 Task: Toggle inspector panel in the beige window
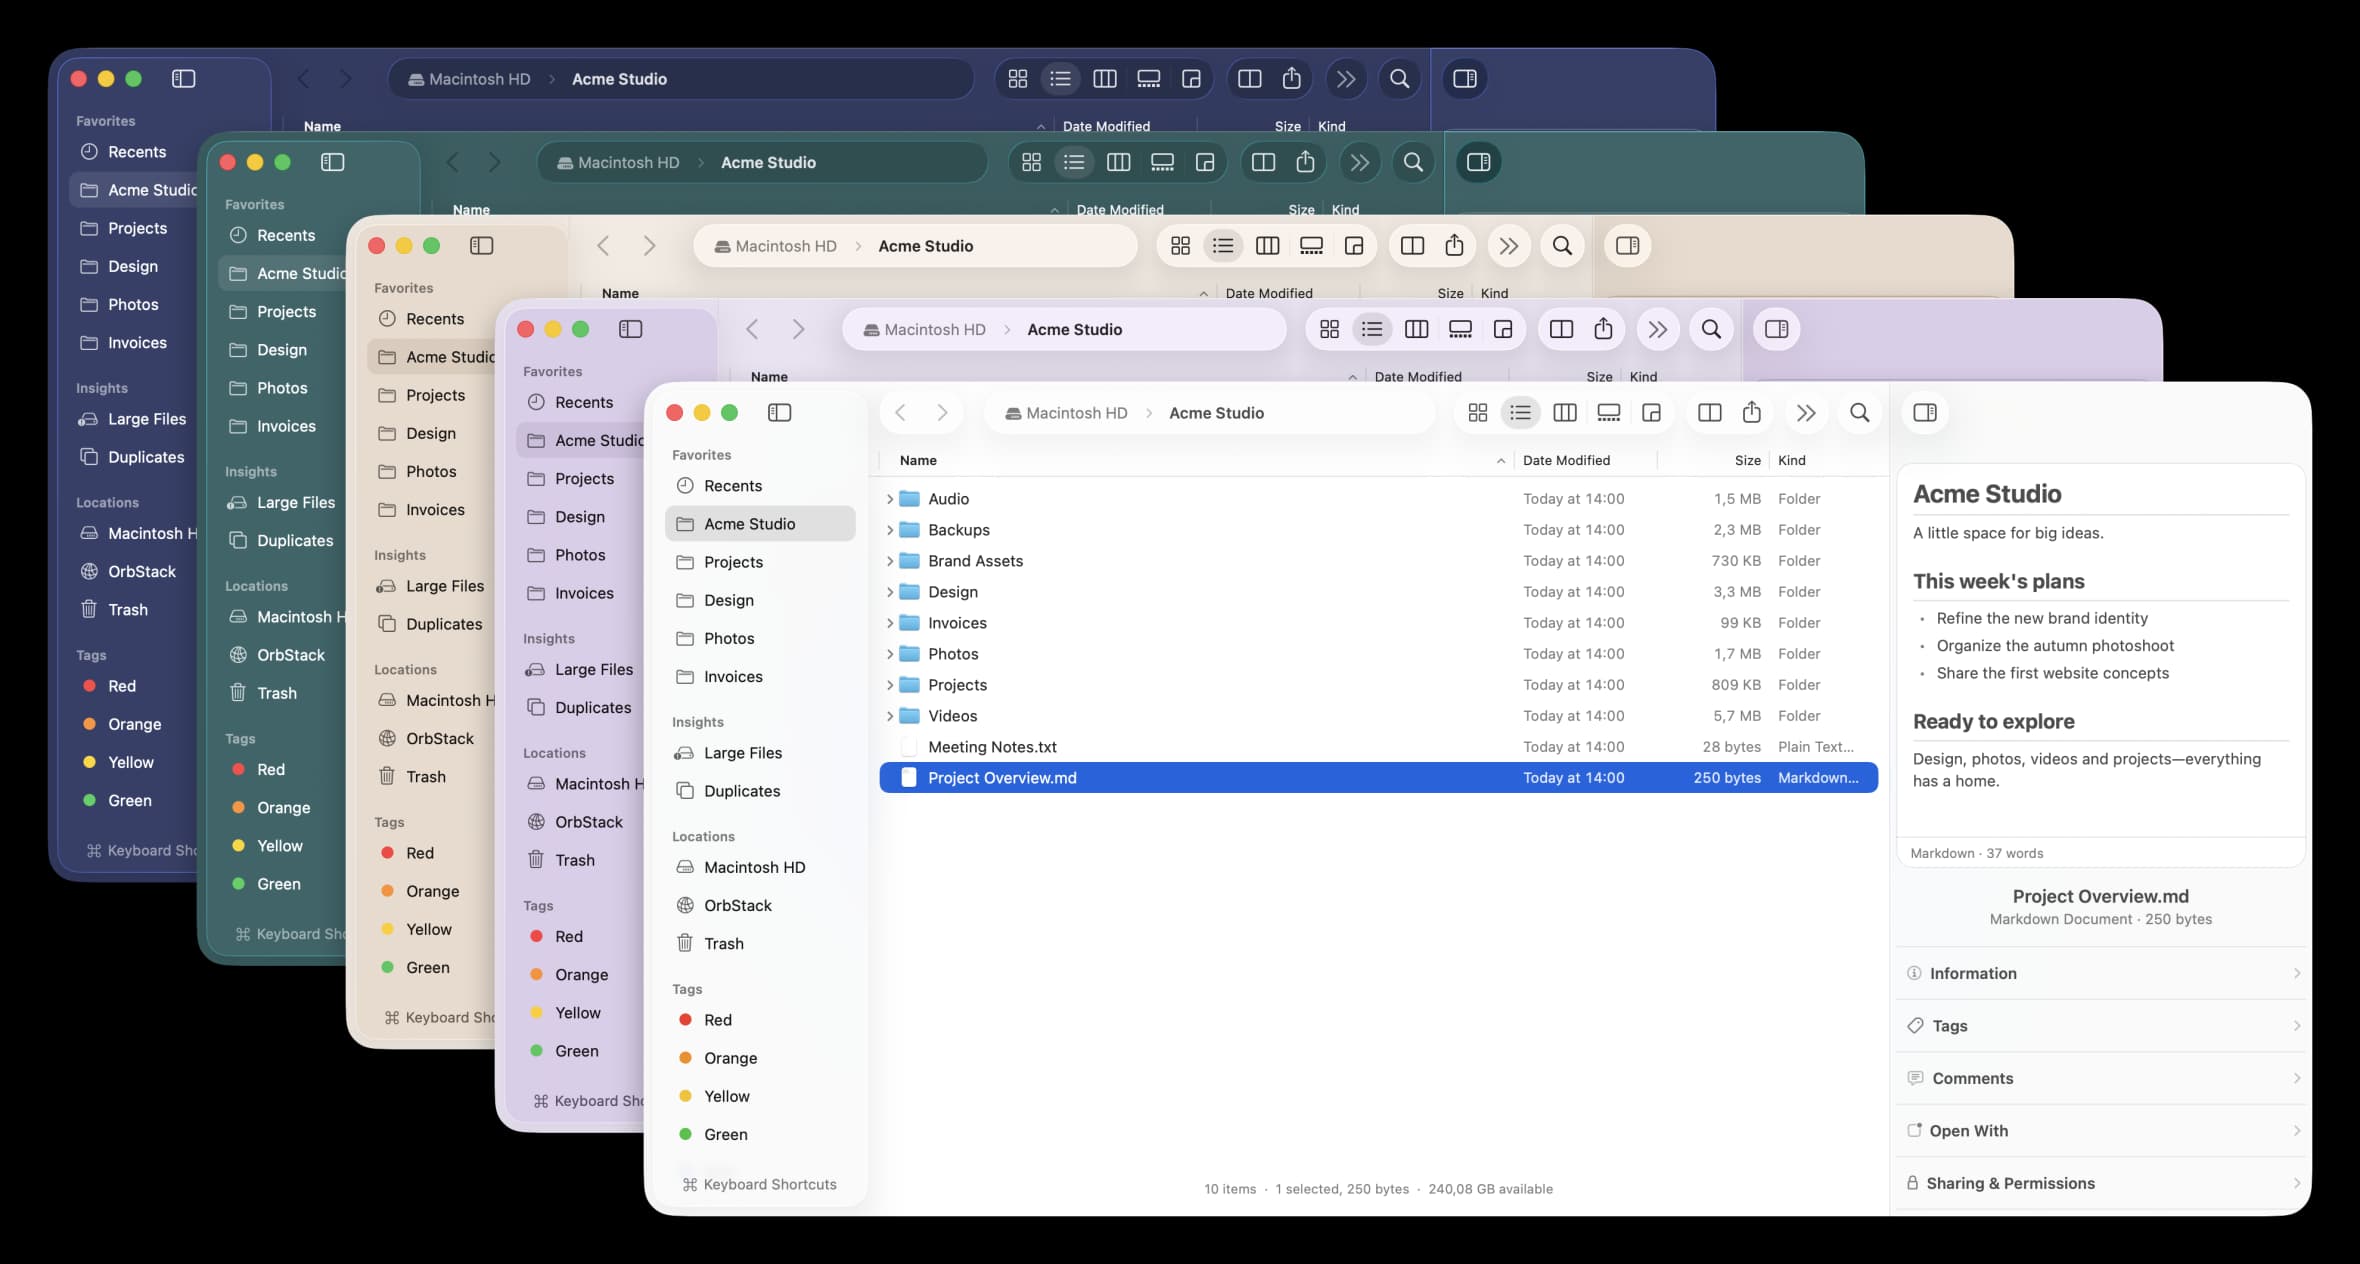[1627, 246]
